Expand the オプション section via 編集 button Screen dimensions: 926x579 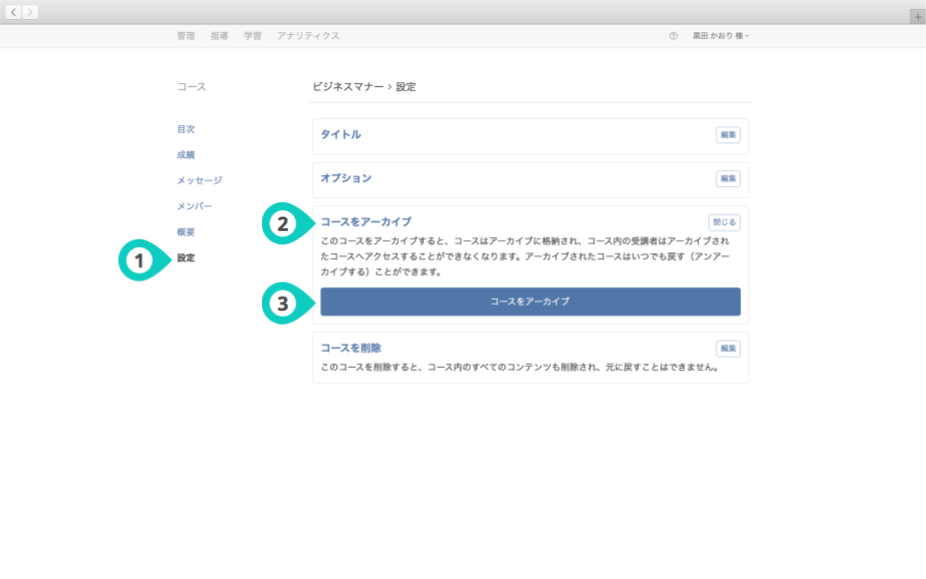click(x=728, y=179)
